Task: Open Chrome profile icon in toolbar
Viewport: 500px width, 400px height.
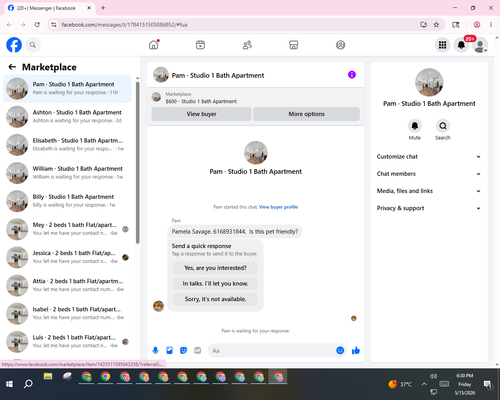Action: pyautogui.click(x=477, y=25)
